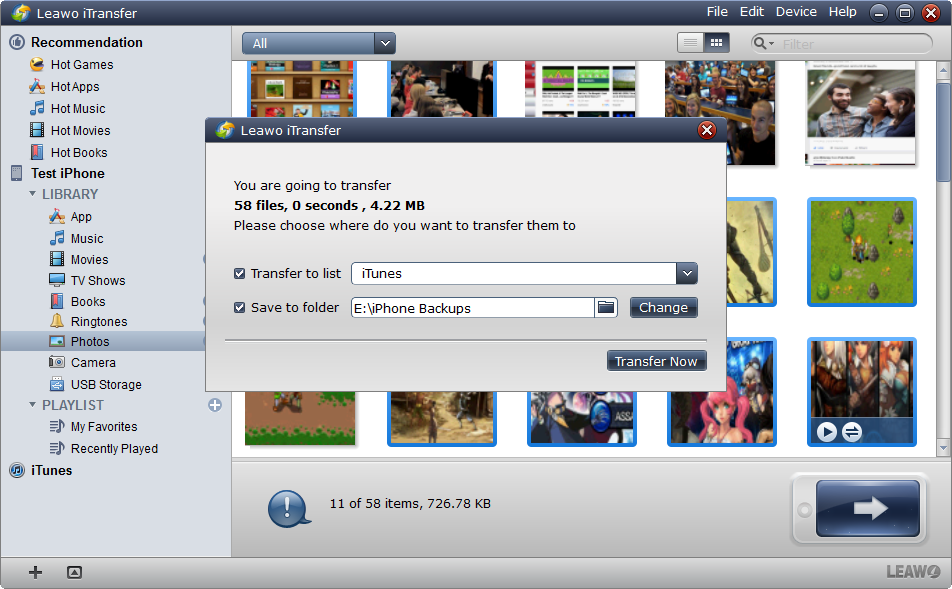
Task: Click the add button in bottom bar
Action: point(35,572)
